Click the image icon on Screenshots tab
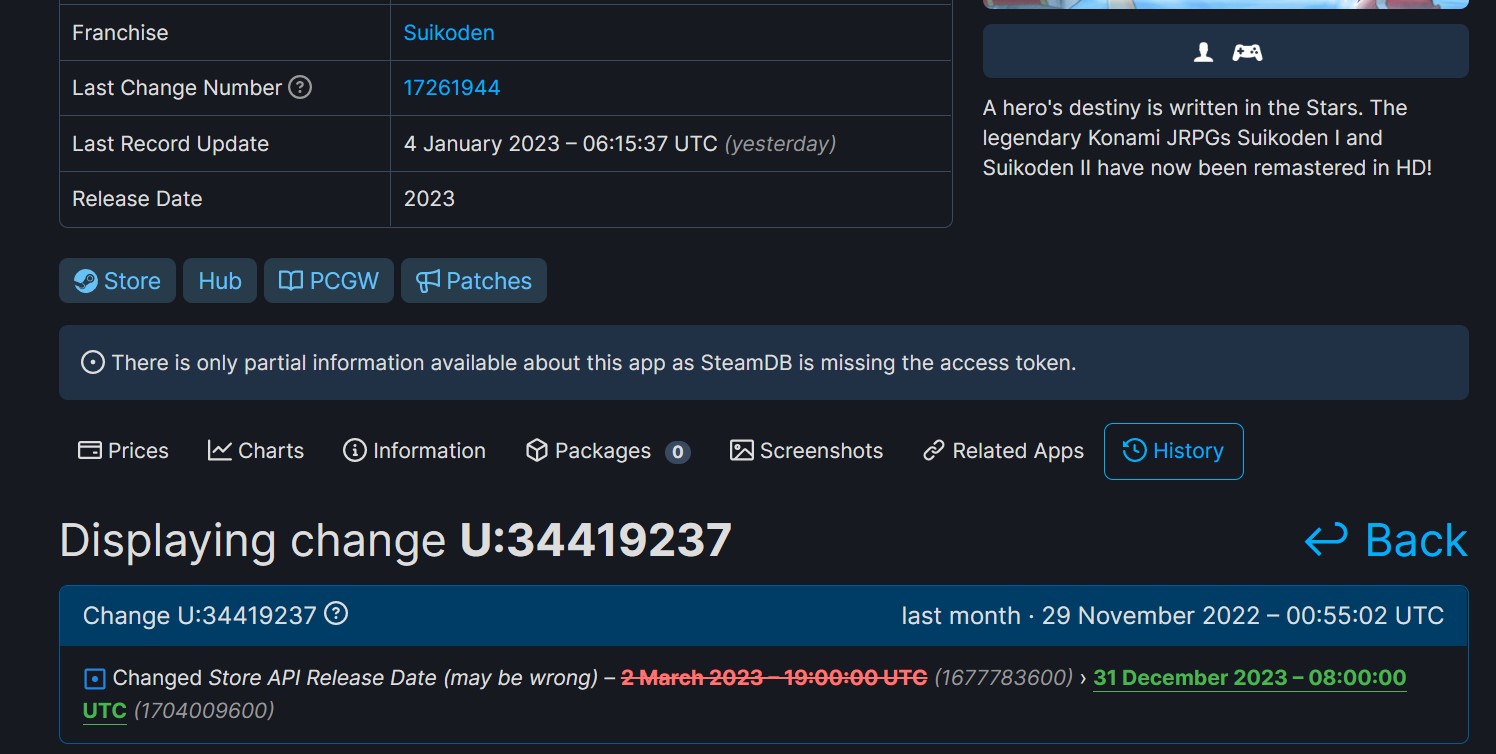Image resolution: width=1496 pixels, height=754 pixels. coord(742,451)
